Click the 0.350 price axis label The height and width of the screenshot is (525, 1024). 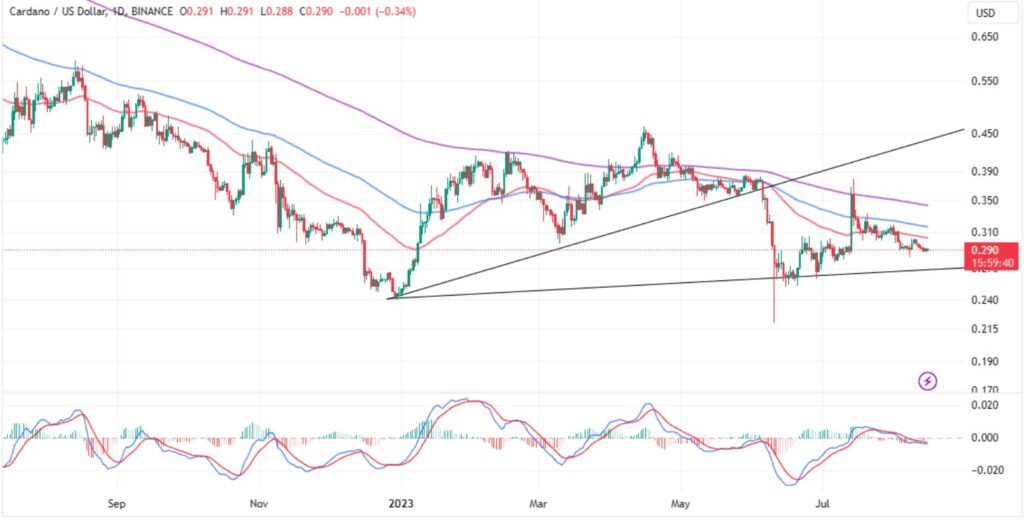click(987, 201)
